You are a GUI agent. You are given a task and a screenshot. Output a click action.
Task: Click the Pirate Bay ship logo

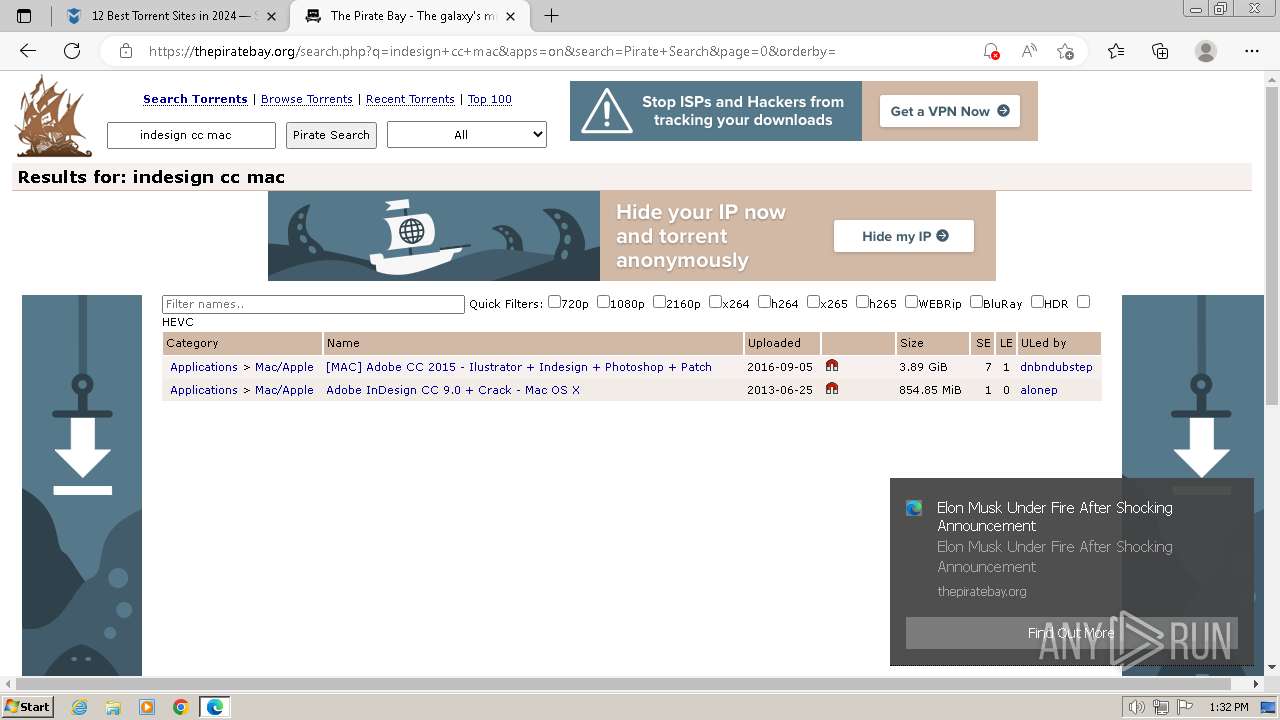(53, 116)
